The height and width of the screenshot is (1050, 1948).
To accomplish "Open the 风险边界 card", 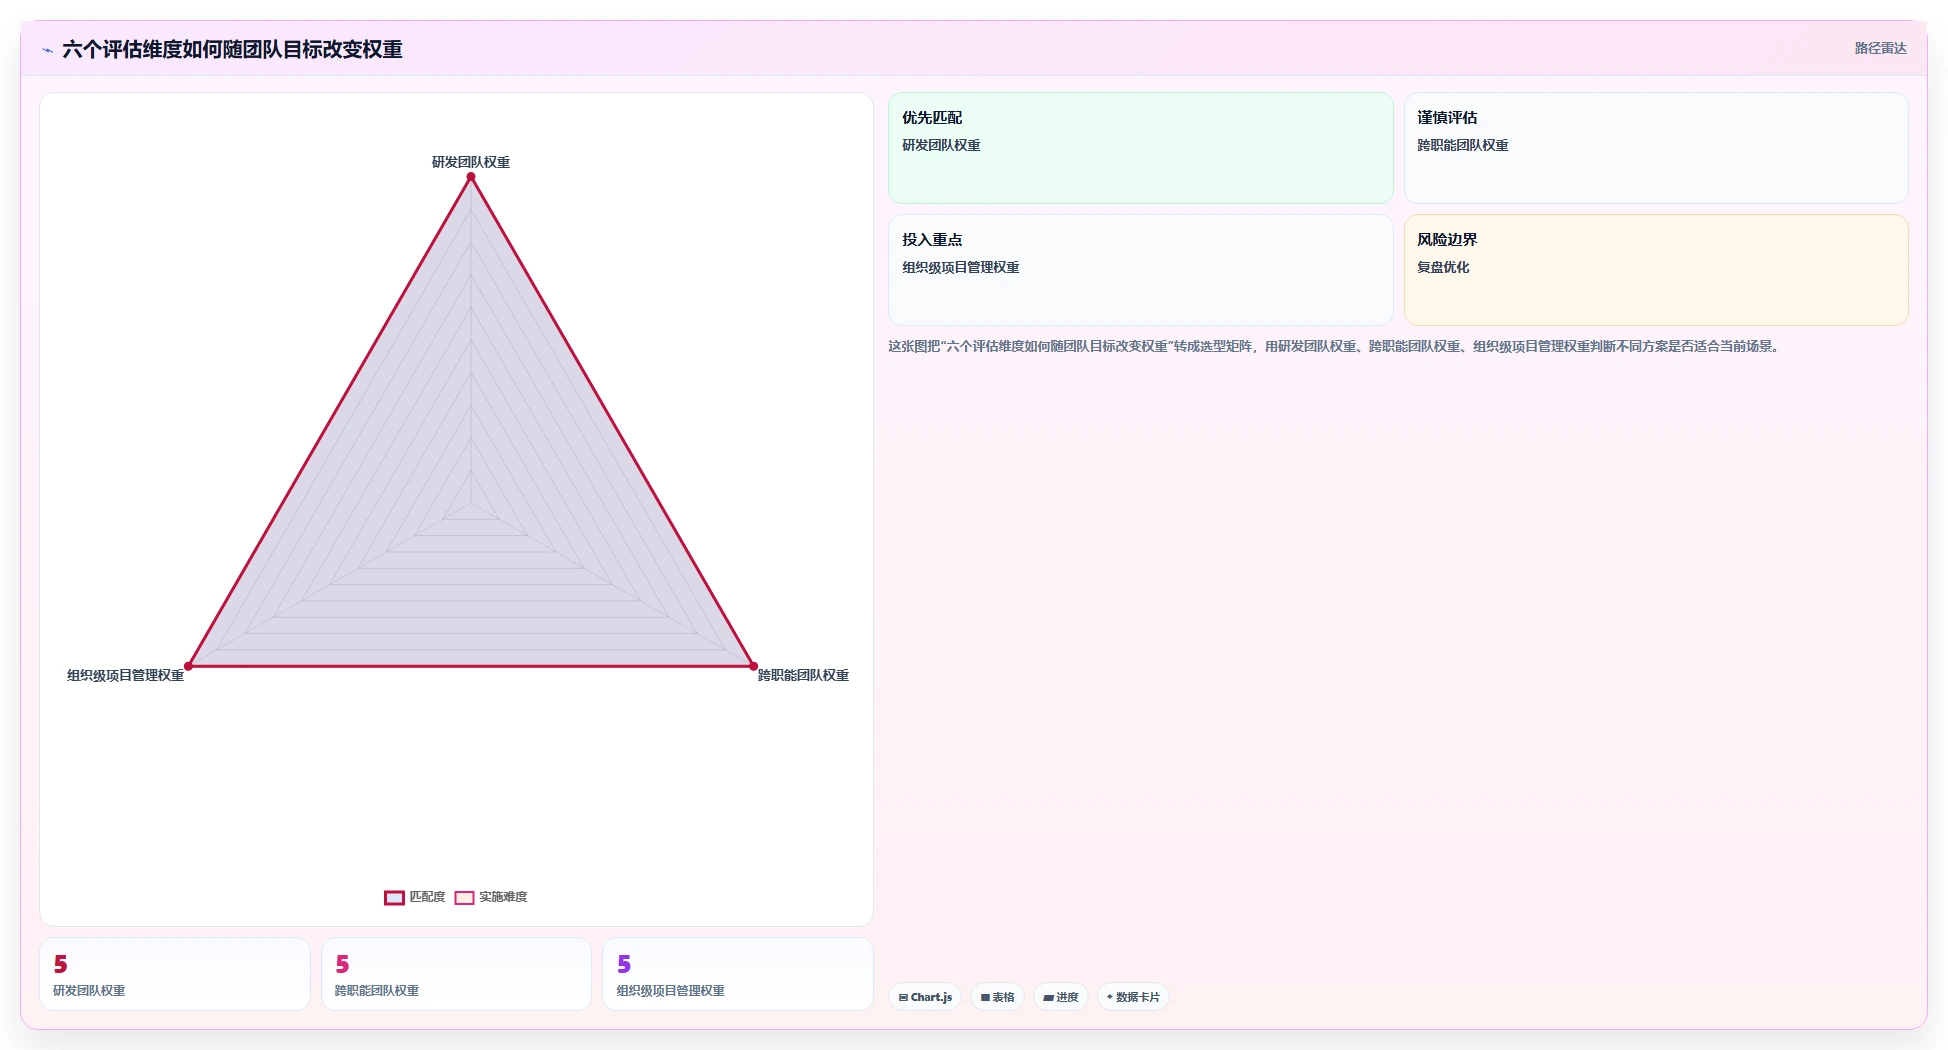I will (x=1656, y=270).
